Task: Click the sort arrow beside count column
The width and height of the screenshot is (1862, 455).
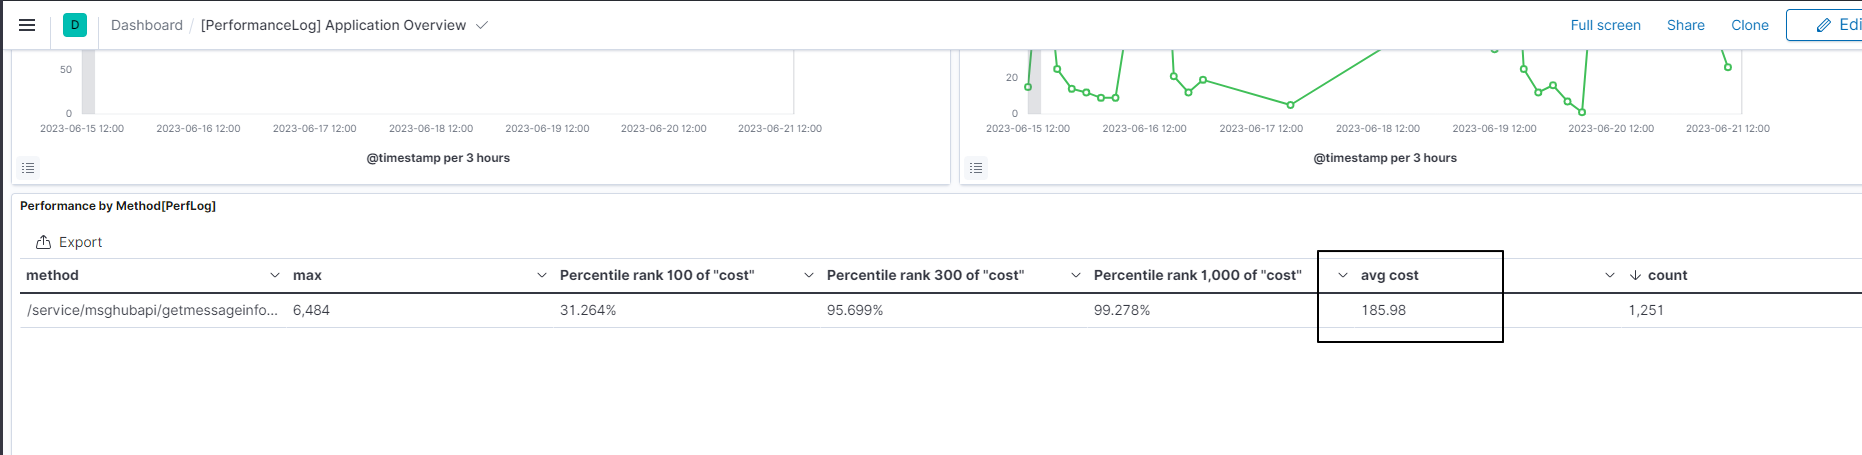Action: click(x=1635, y=275)
